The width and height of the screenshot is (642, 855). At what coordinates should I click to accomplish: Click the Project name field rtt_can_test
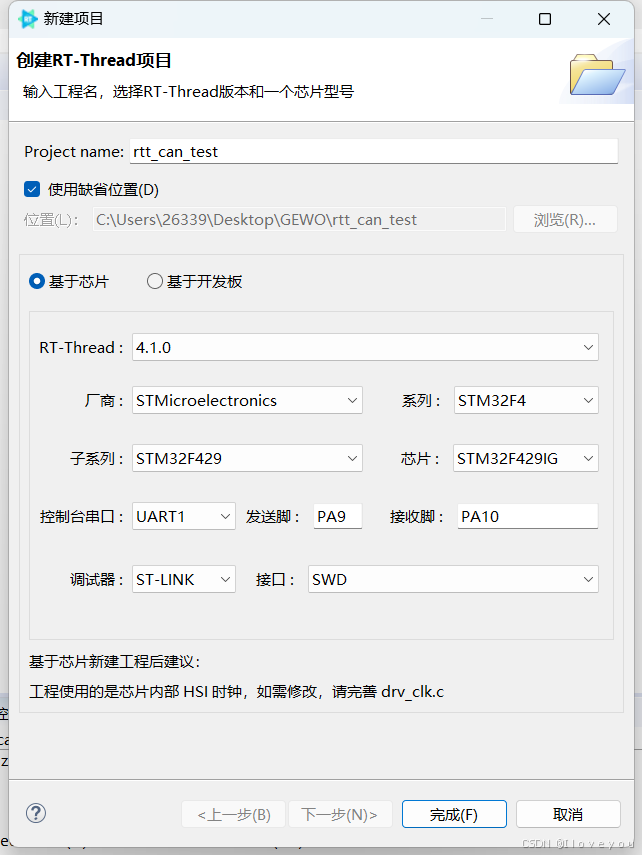pos(374,151)
